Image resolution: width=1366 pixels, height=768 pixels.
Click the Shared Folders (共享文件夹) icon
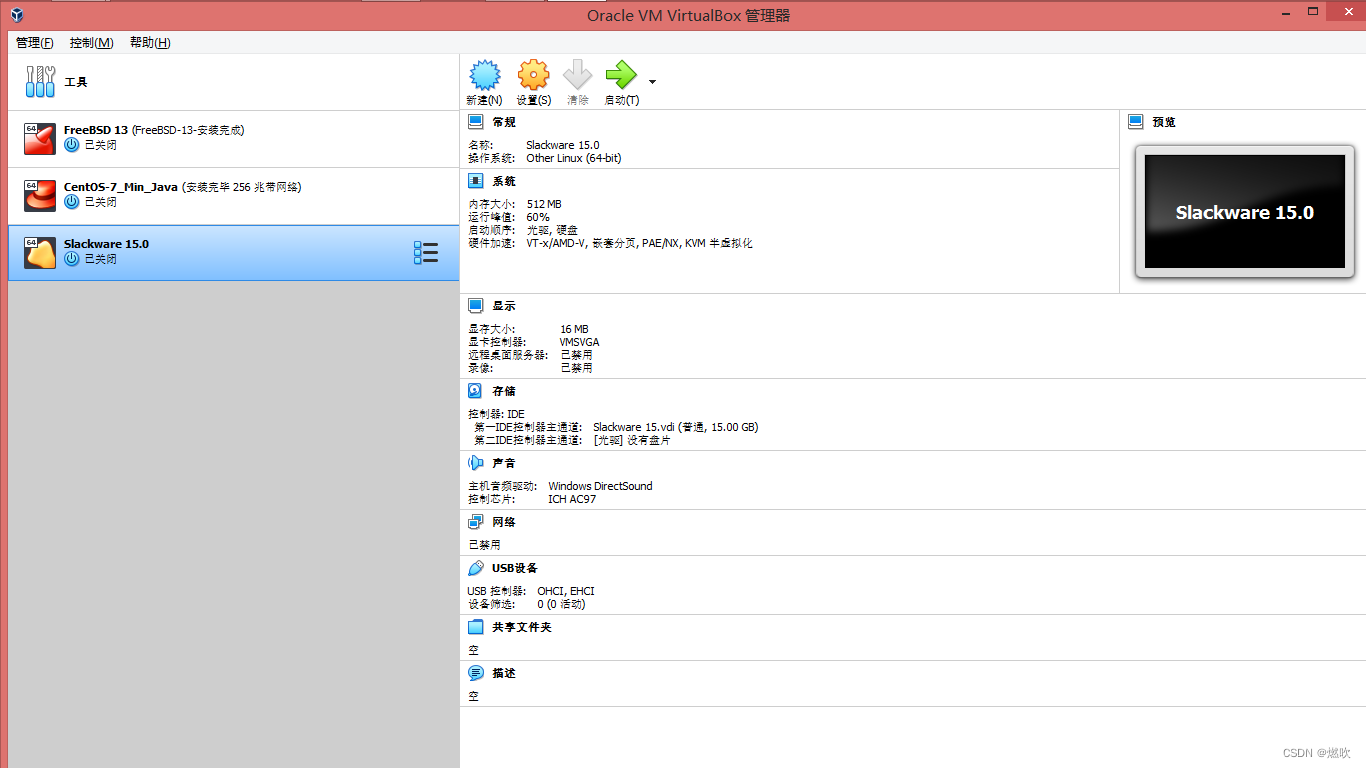(x=476, y=627)
